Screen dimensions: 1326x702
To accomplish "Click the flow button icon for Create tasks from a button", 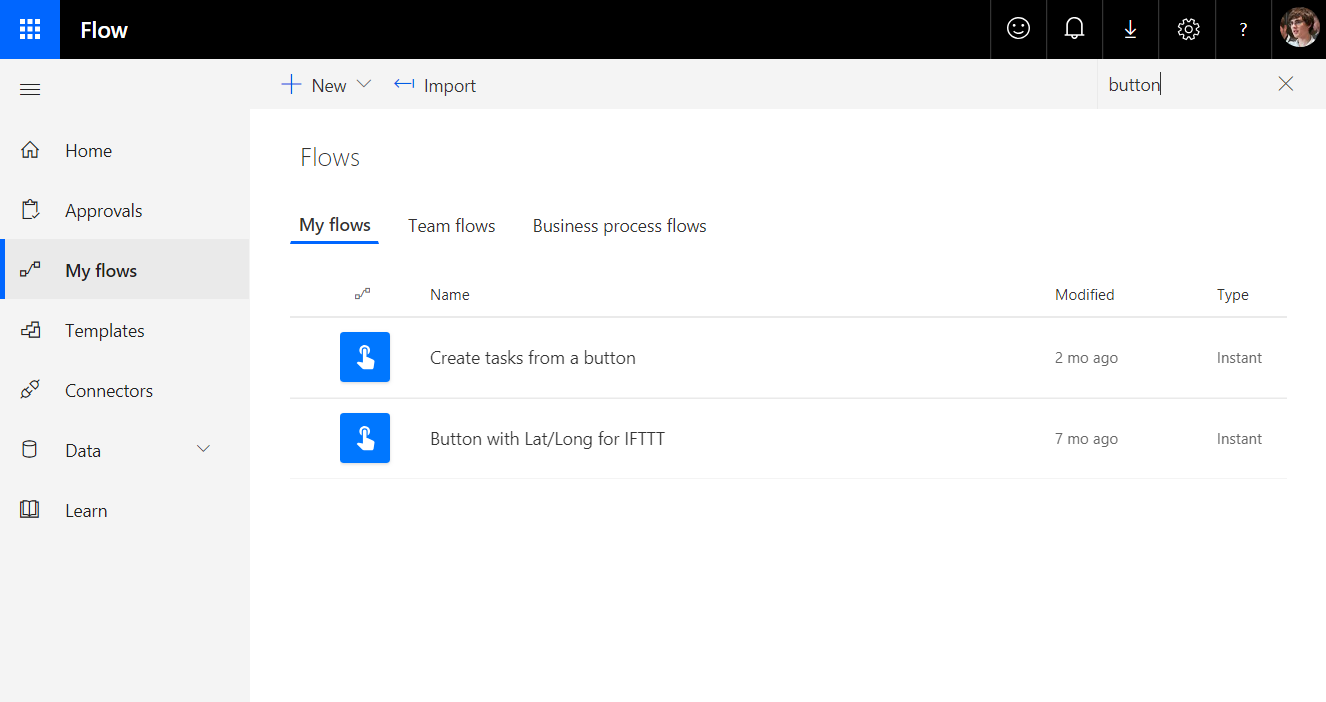I will 365,357.
